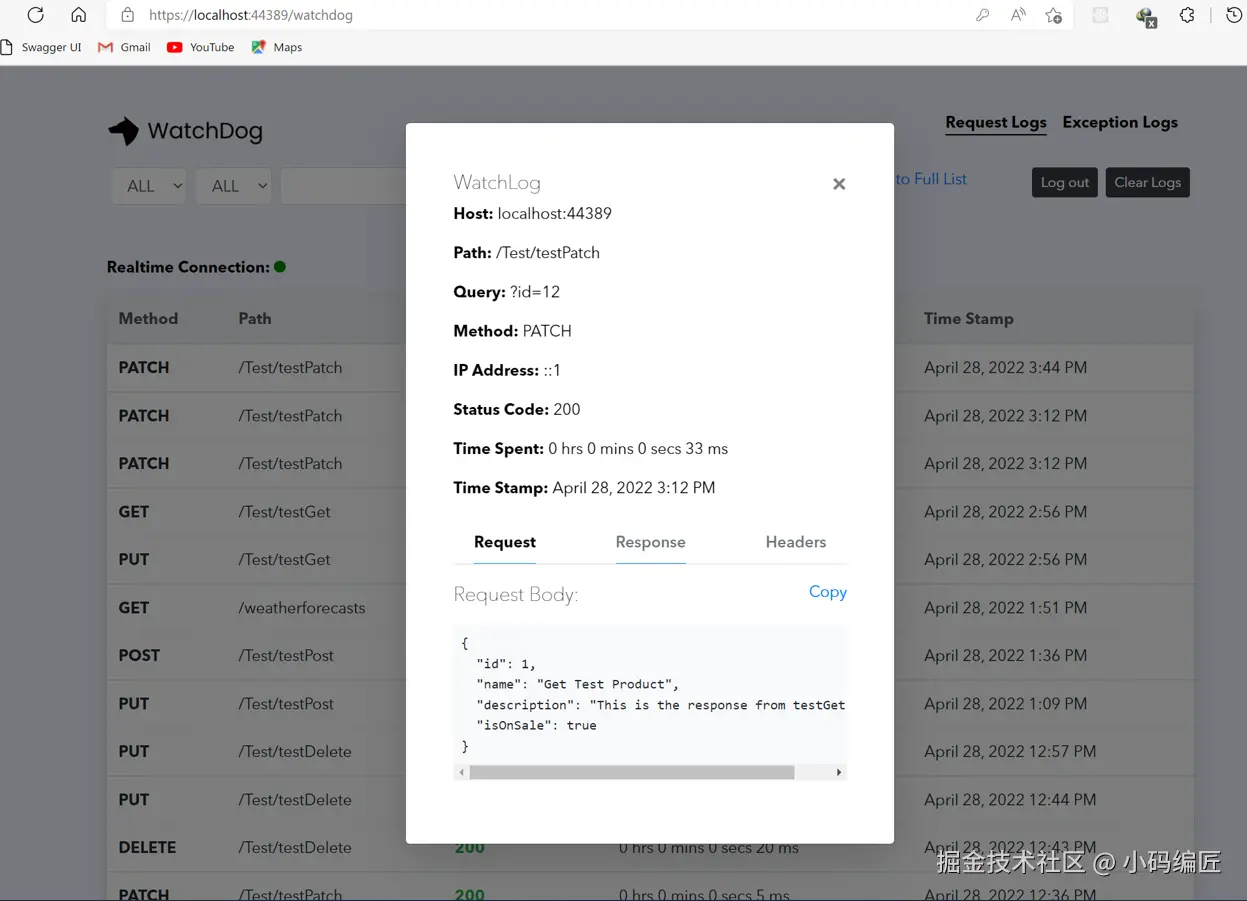Select the Headers tab in dialog
Image resolution: width=1247 pixels, height=901 pixels.
[796, 542]
